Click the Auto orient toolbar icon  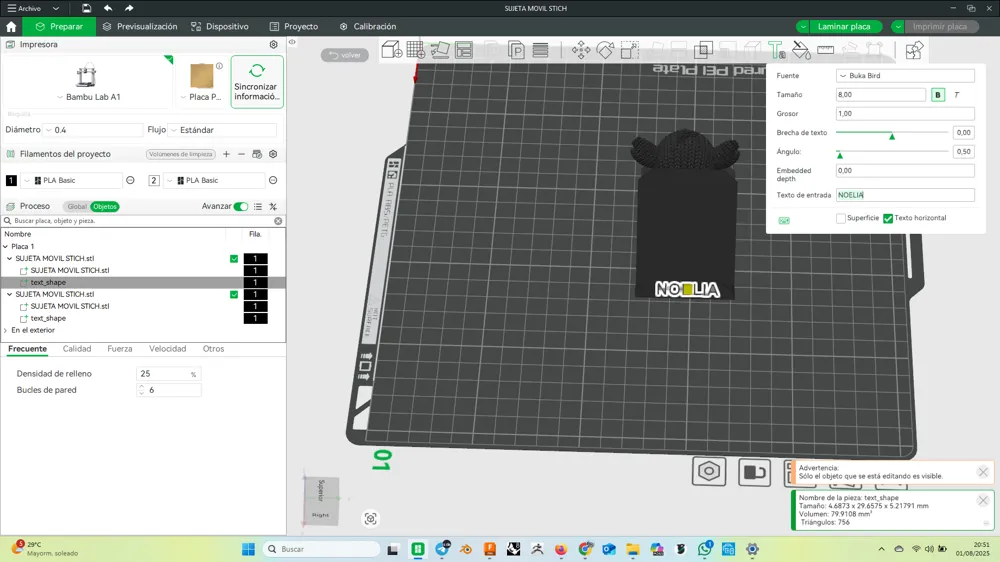[x=440, y=50]
